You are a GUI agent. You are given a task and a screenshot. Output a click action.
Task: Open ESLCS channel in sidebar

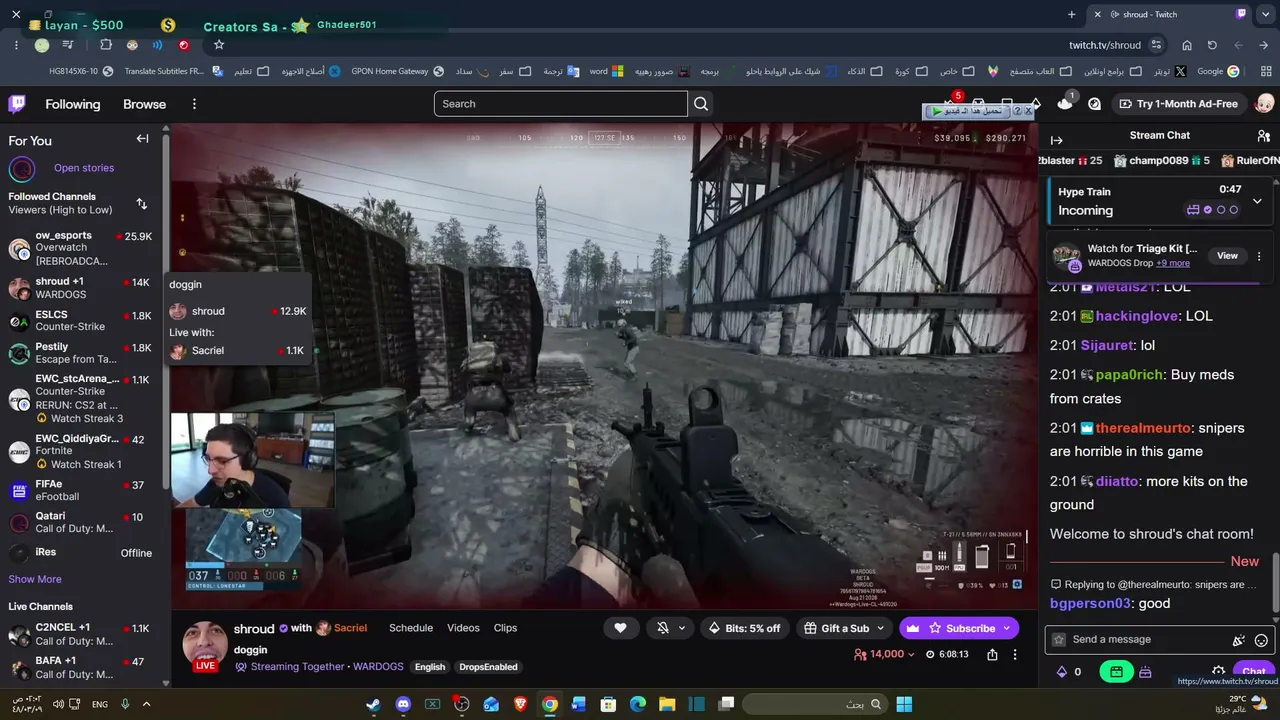(x=80, y=321)
